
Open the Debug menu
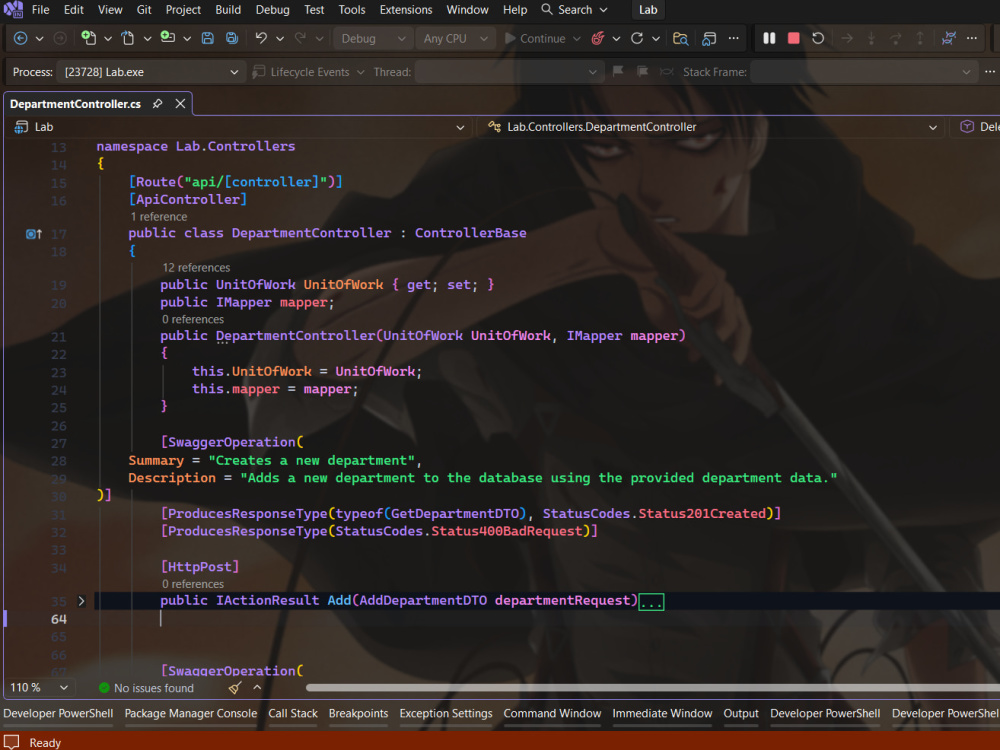(272, 10)
